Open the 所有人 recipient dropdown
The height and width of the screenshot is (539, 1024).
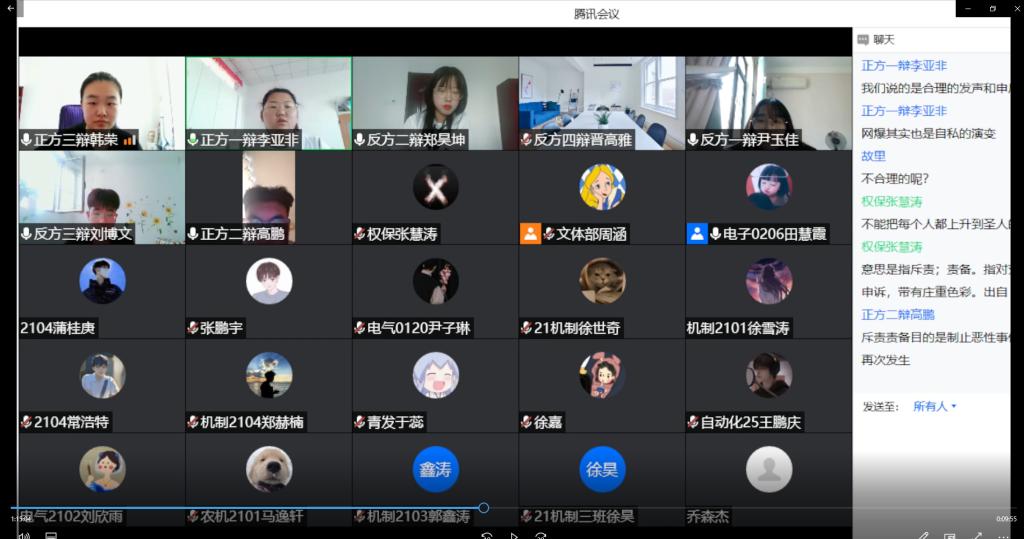pos(934,406)
